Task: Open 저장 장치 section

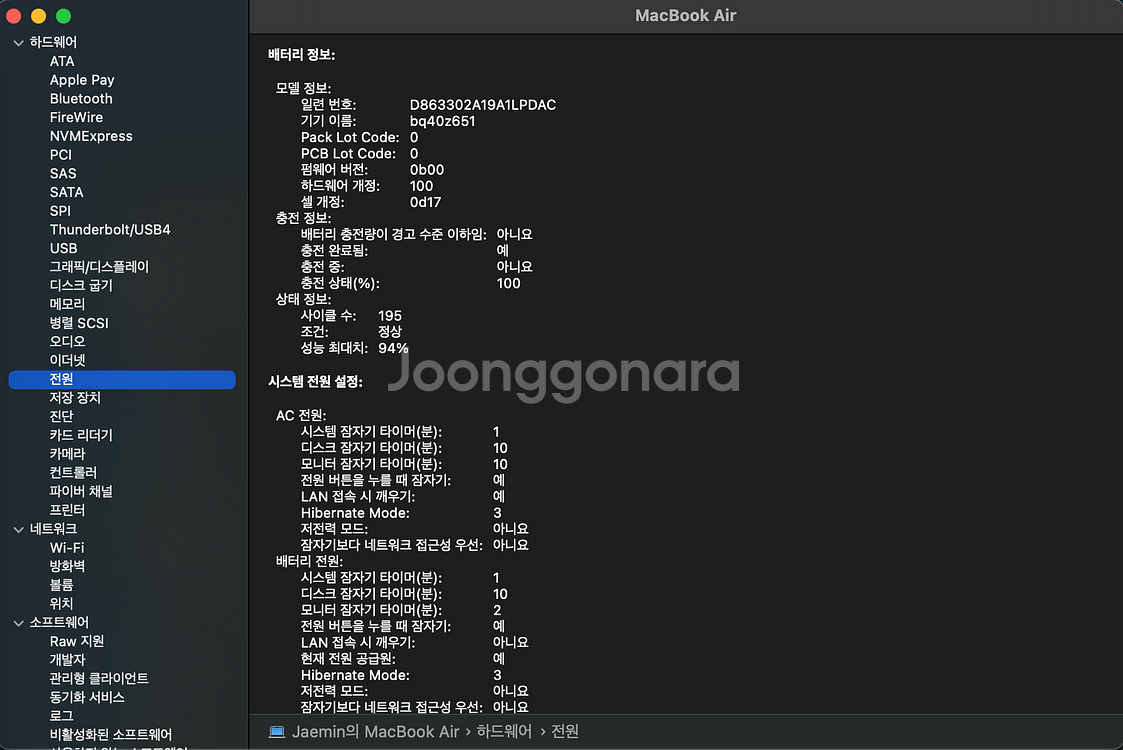Action: pyautogui.click(x=75, y=398)
